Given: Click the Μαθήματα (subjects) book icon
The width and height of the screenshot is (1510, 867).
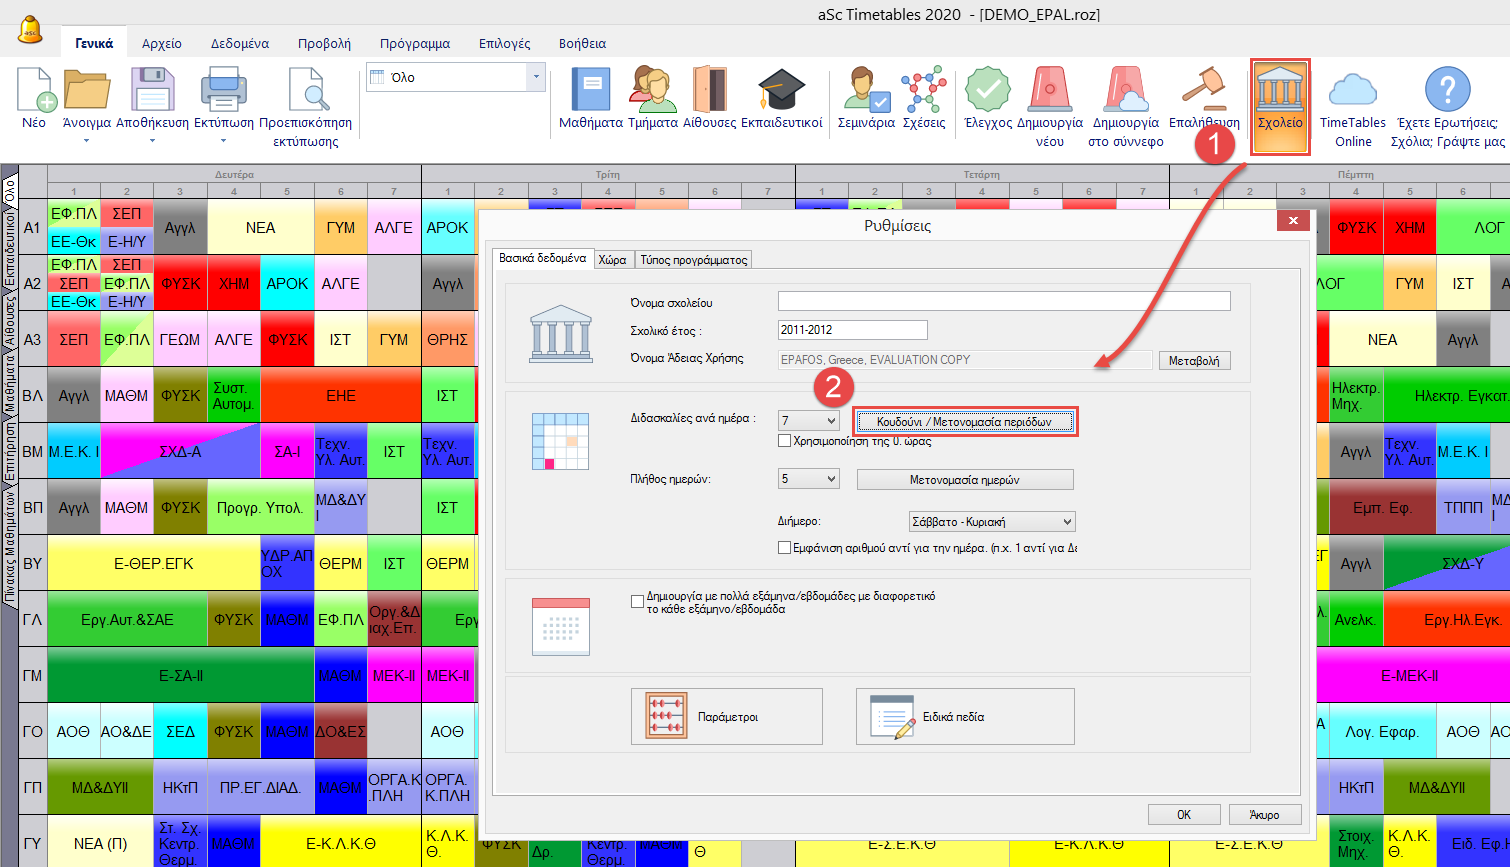Looking at the screenshot, I should (590, 91).
